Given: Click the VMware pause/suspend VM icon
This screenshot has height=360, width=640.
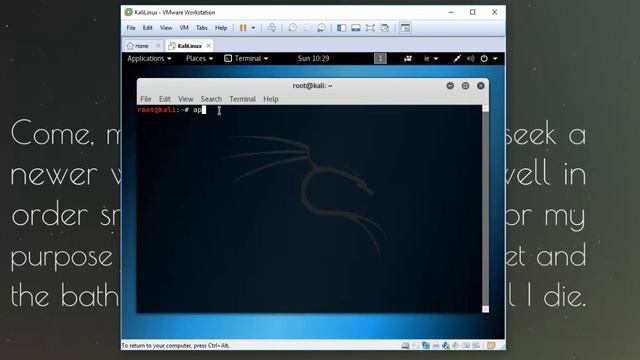Looking at the screenshot, I should (x=243, y=28).
